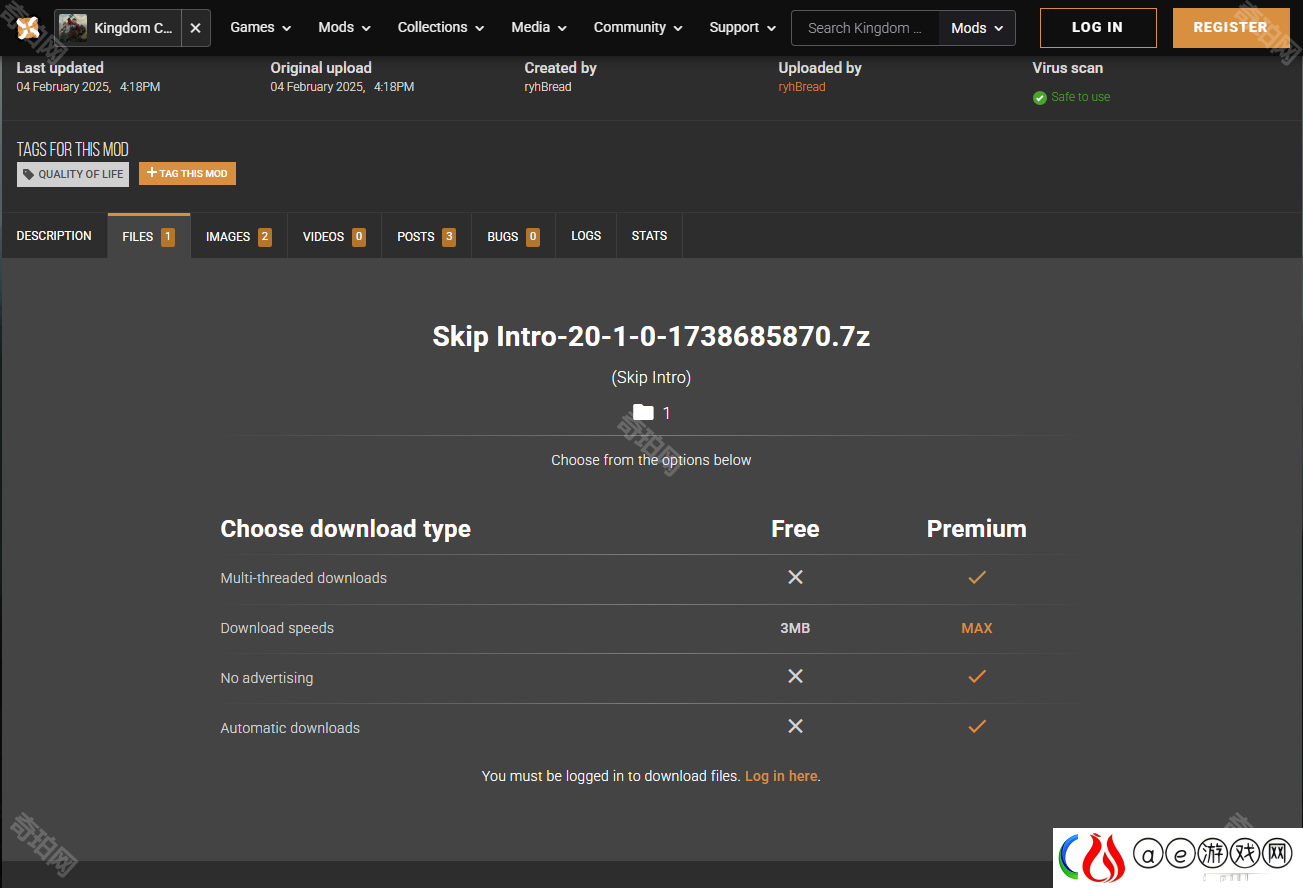
Task: Click the Premium checkmark for Multi-threaded downloads
Action: click(x=977, y=577)
